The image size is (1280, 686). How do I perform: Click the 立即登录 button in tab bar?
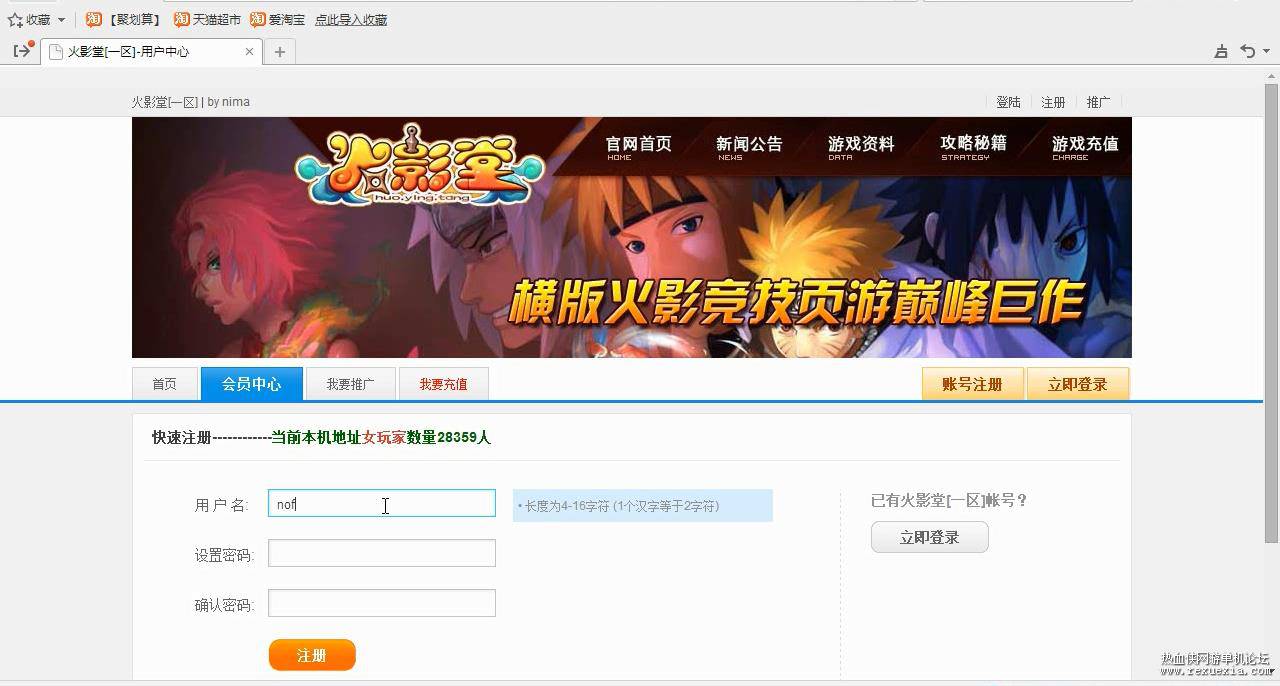(1078, 384)
